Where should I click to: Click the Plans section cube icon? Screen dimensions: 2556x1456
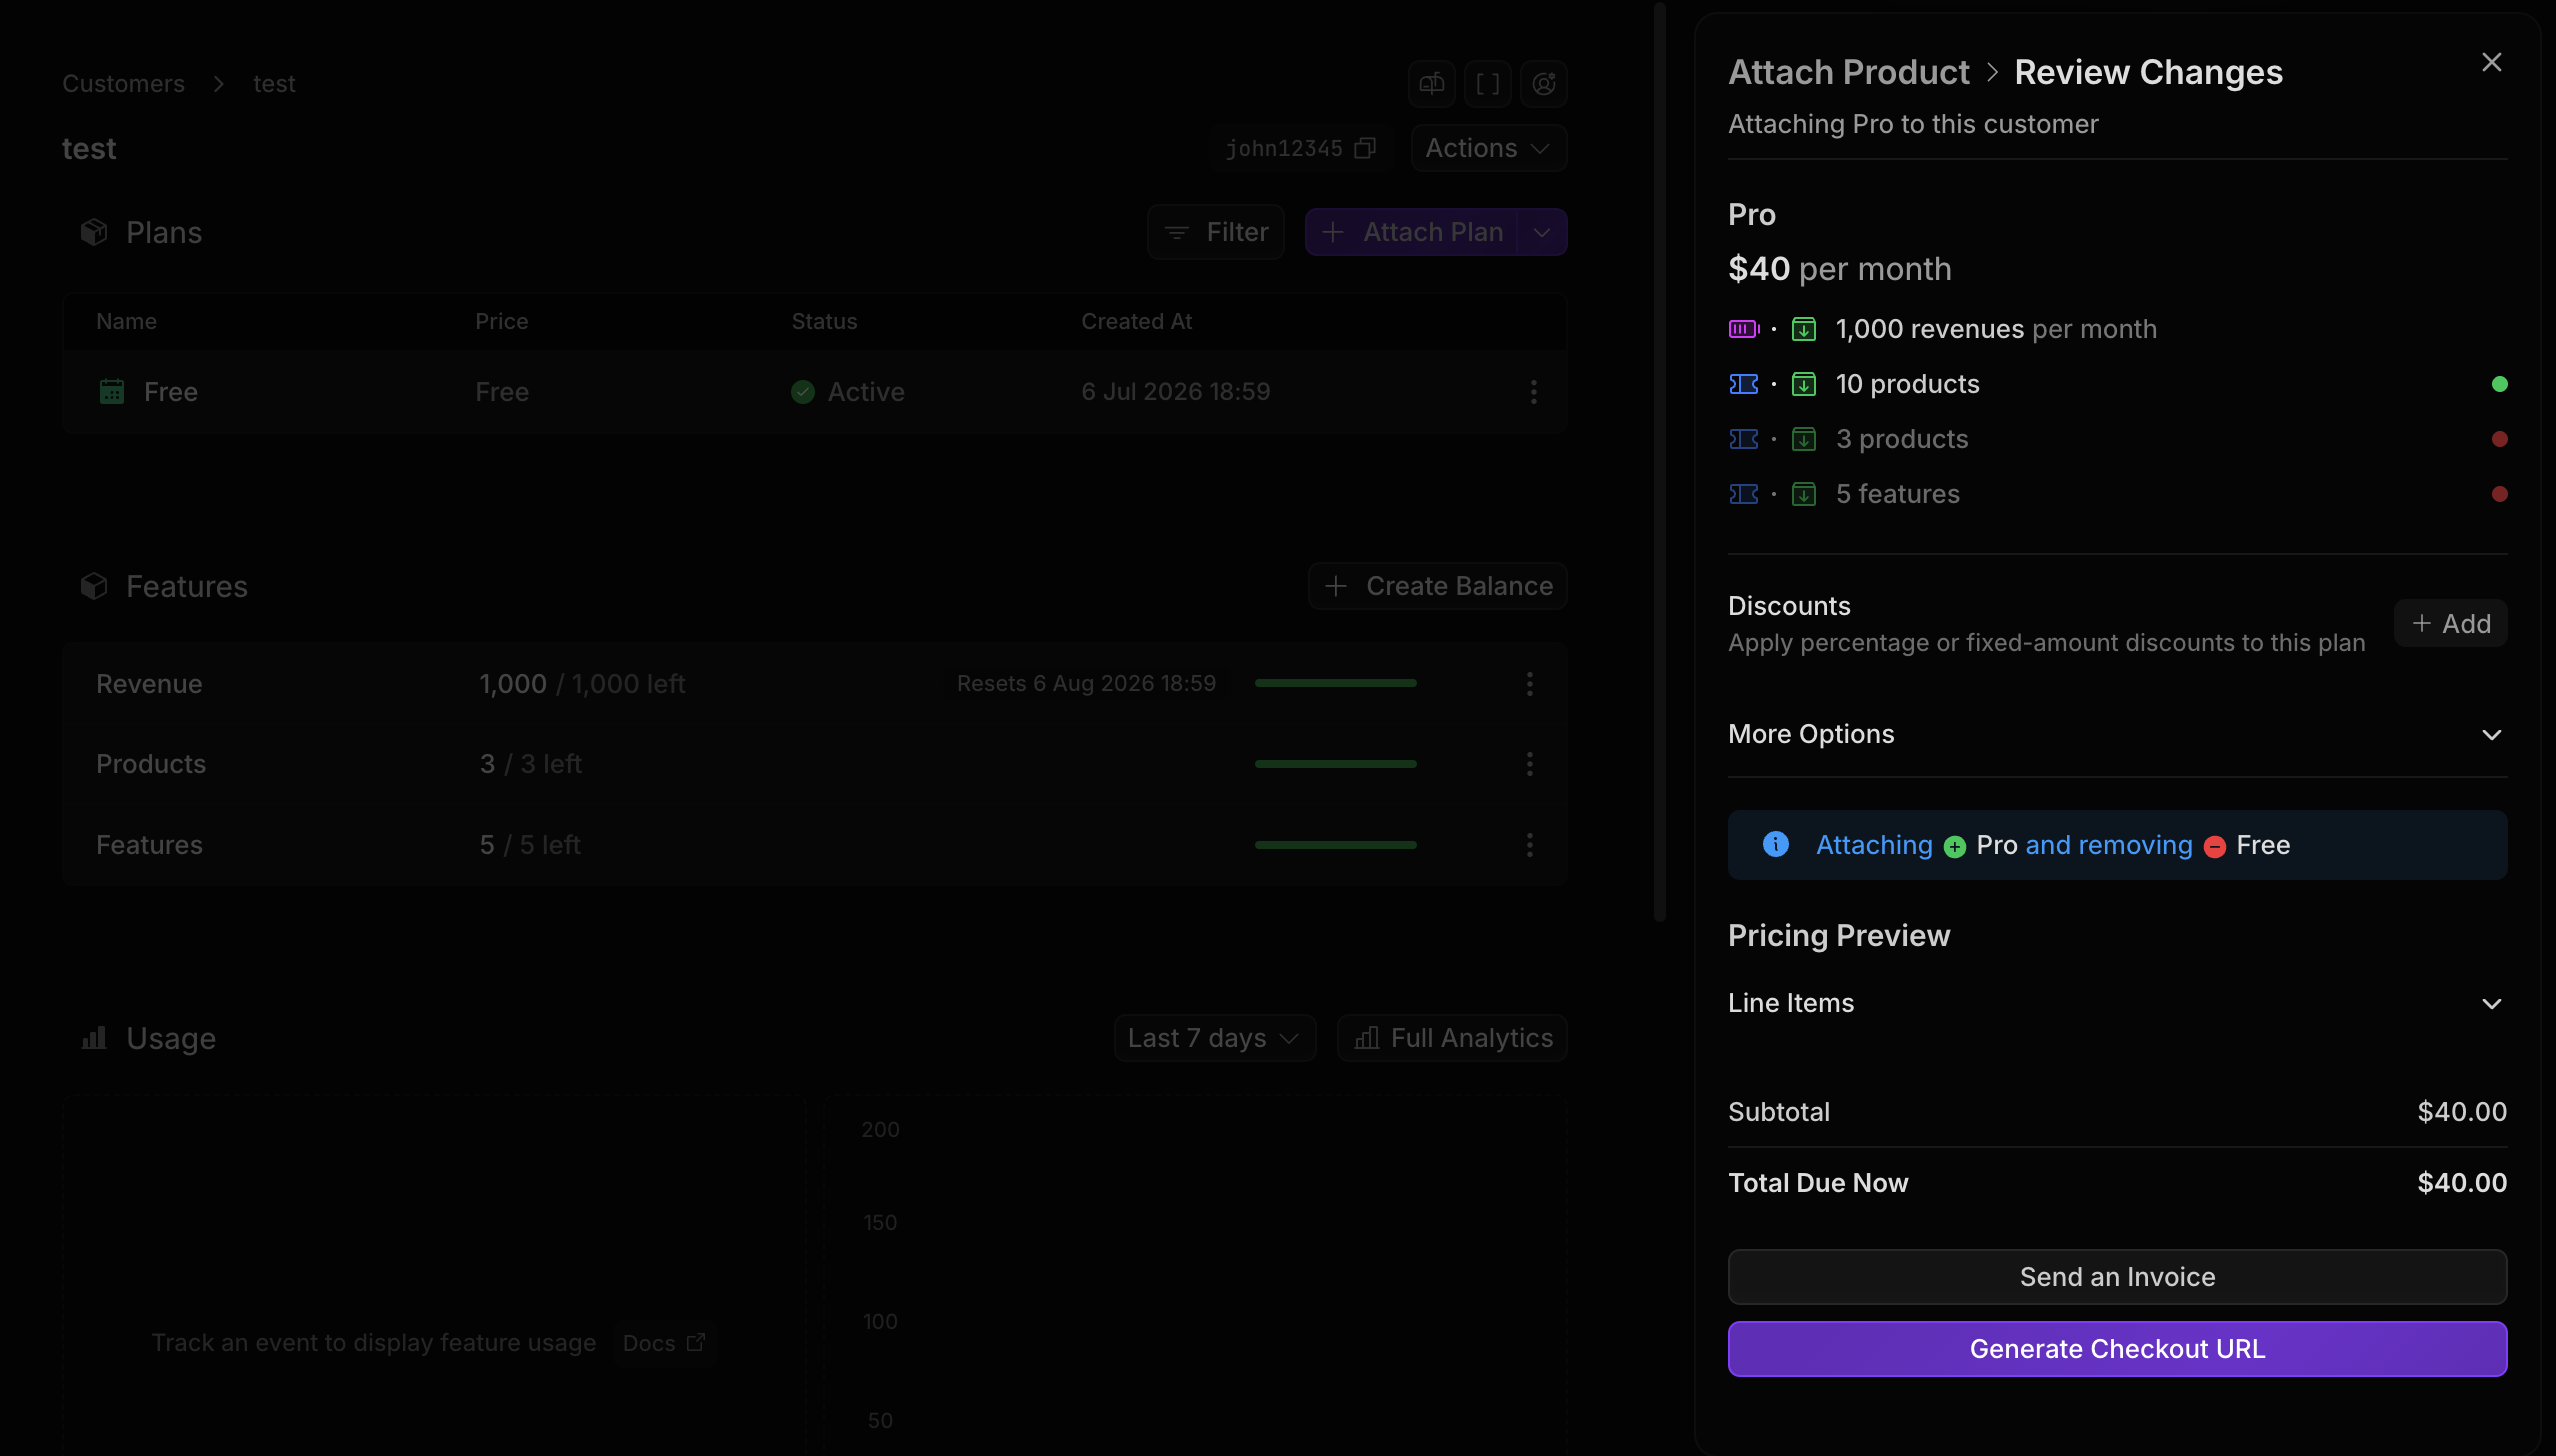[x=94, y=232]
